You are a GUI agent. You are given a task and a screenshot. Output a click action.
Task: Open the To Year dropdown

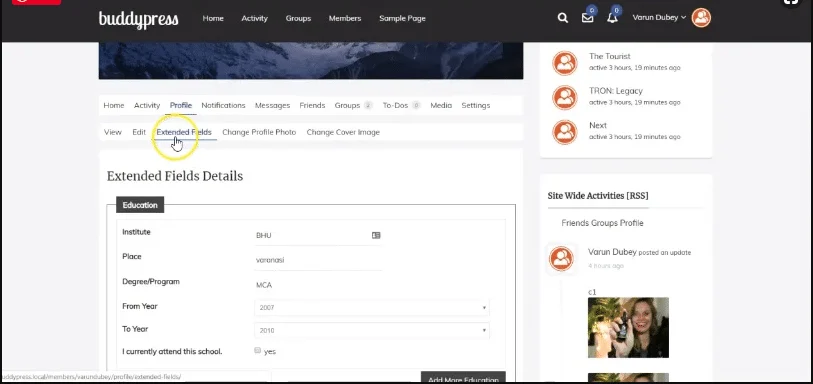pos(372,331)
